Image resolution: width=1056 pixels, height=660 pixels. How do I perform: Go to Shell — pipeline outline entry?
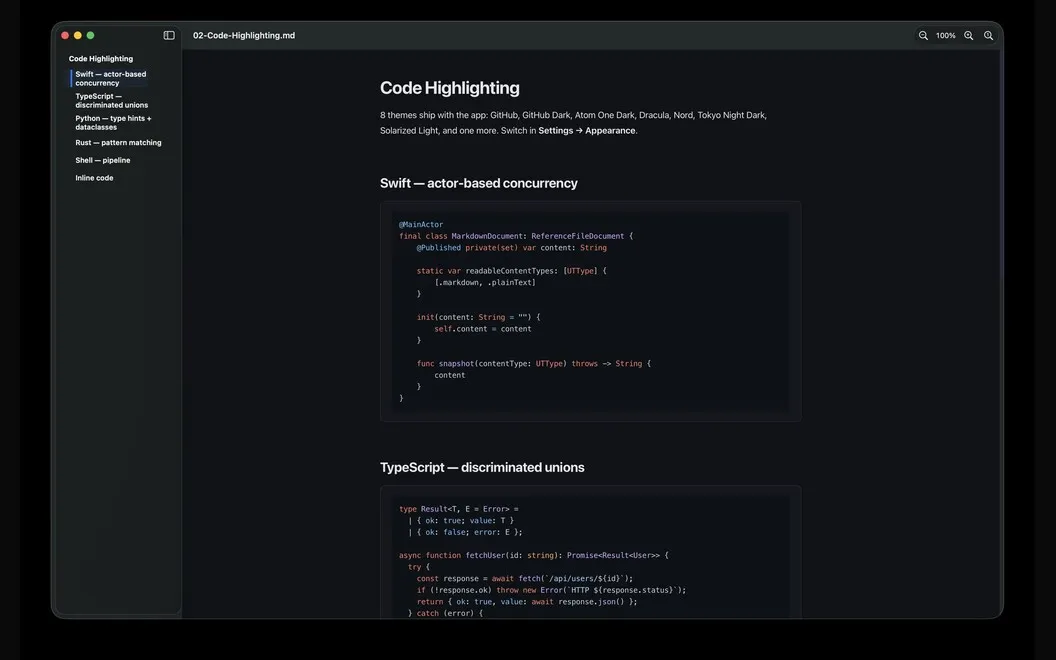pyautogui.click(x=103, y=160)
